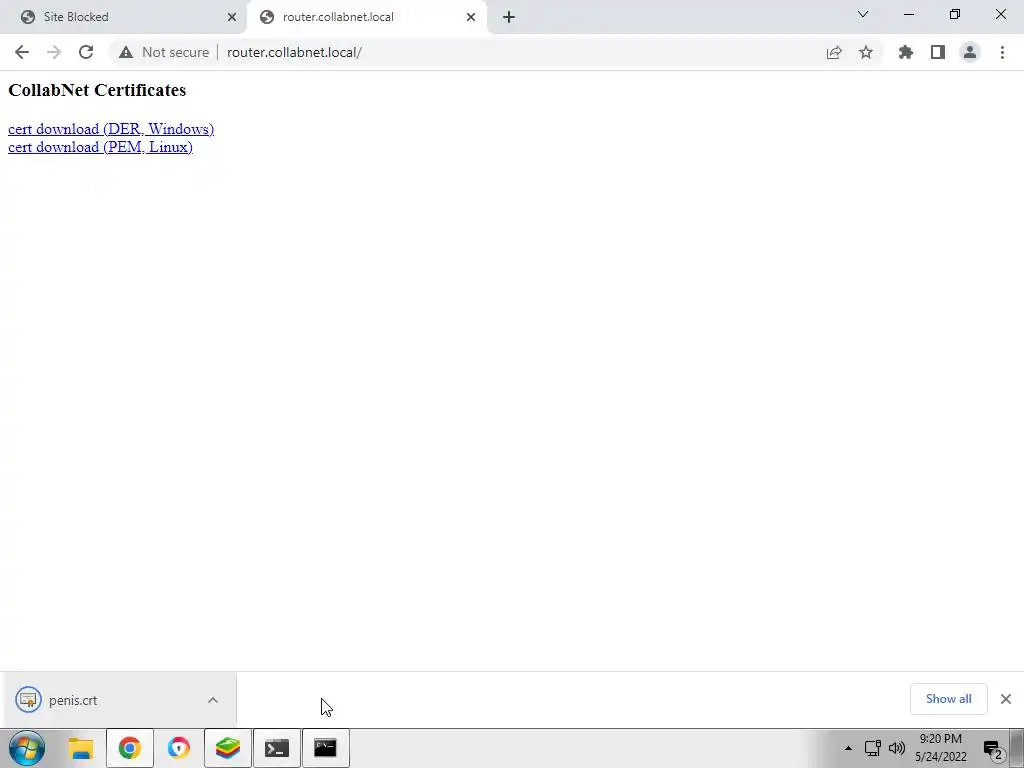Click the volume speaker tray icon
The image size is (1024, 768).
point(897,748)
